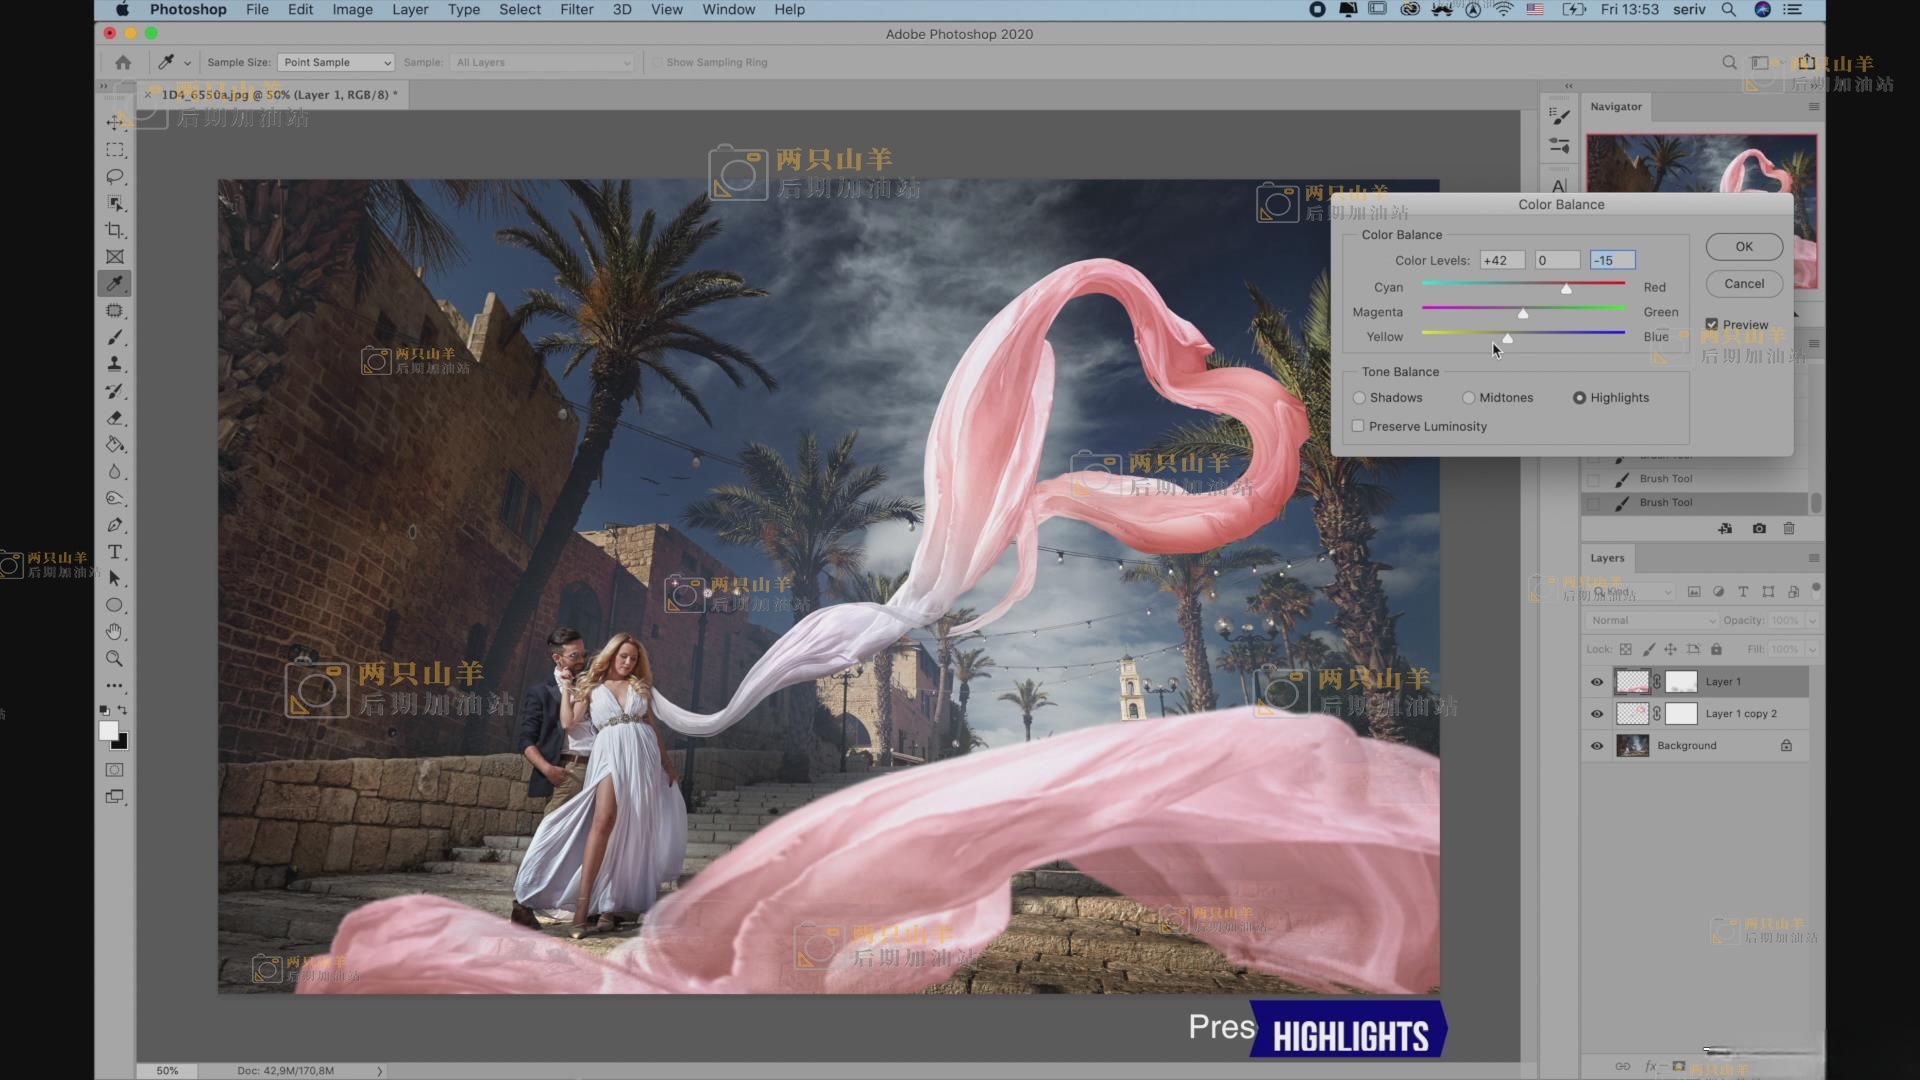Select the Crop tool
Image resolution: width=1920 pixels, height=1080 pixels.
tap(115, 230)
